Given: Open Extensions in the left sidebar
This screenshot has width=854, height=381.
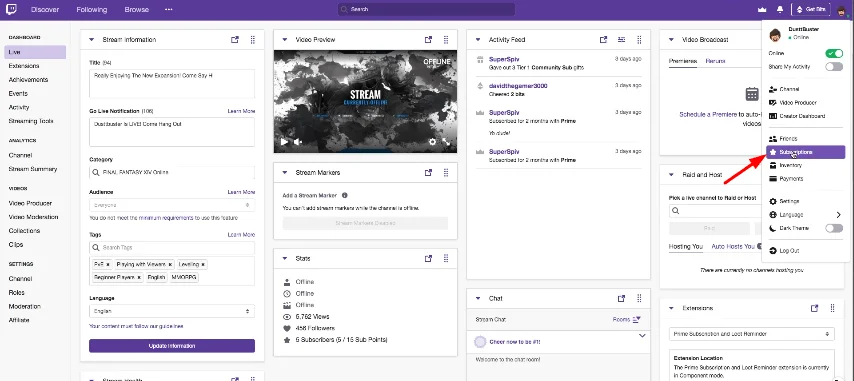Looking at the screenshot, I should pos(24,66).
